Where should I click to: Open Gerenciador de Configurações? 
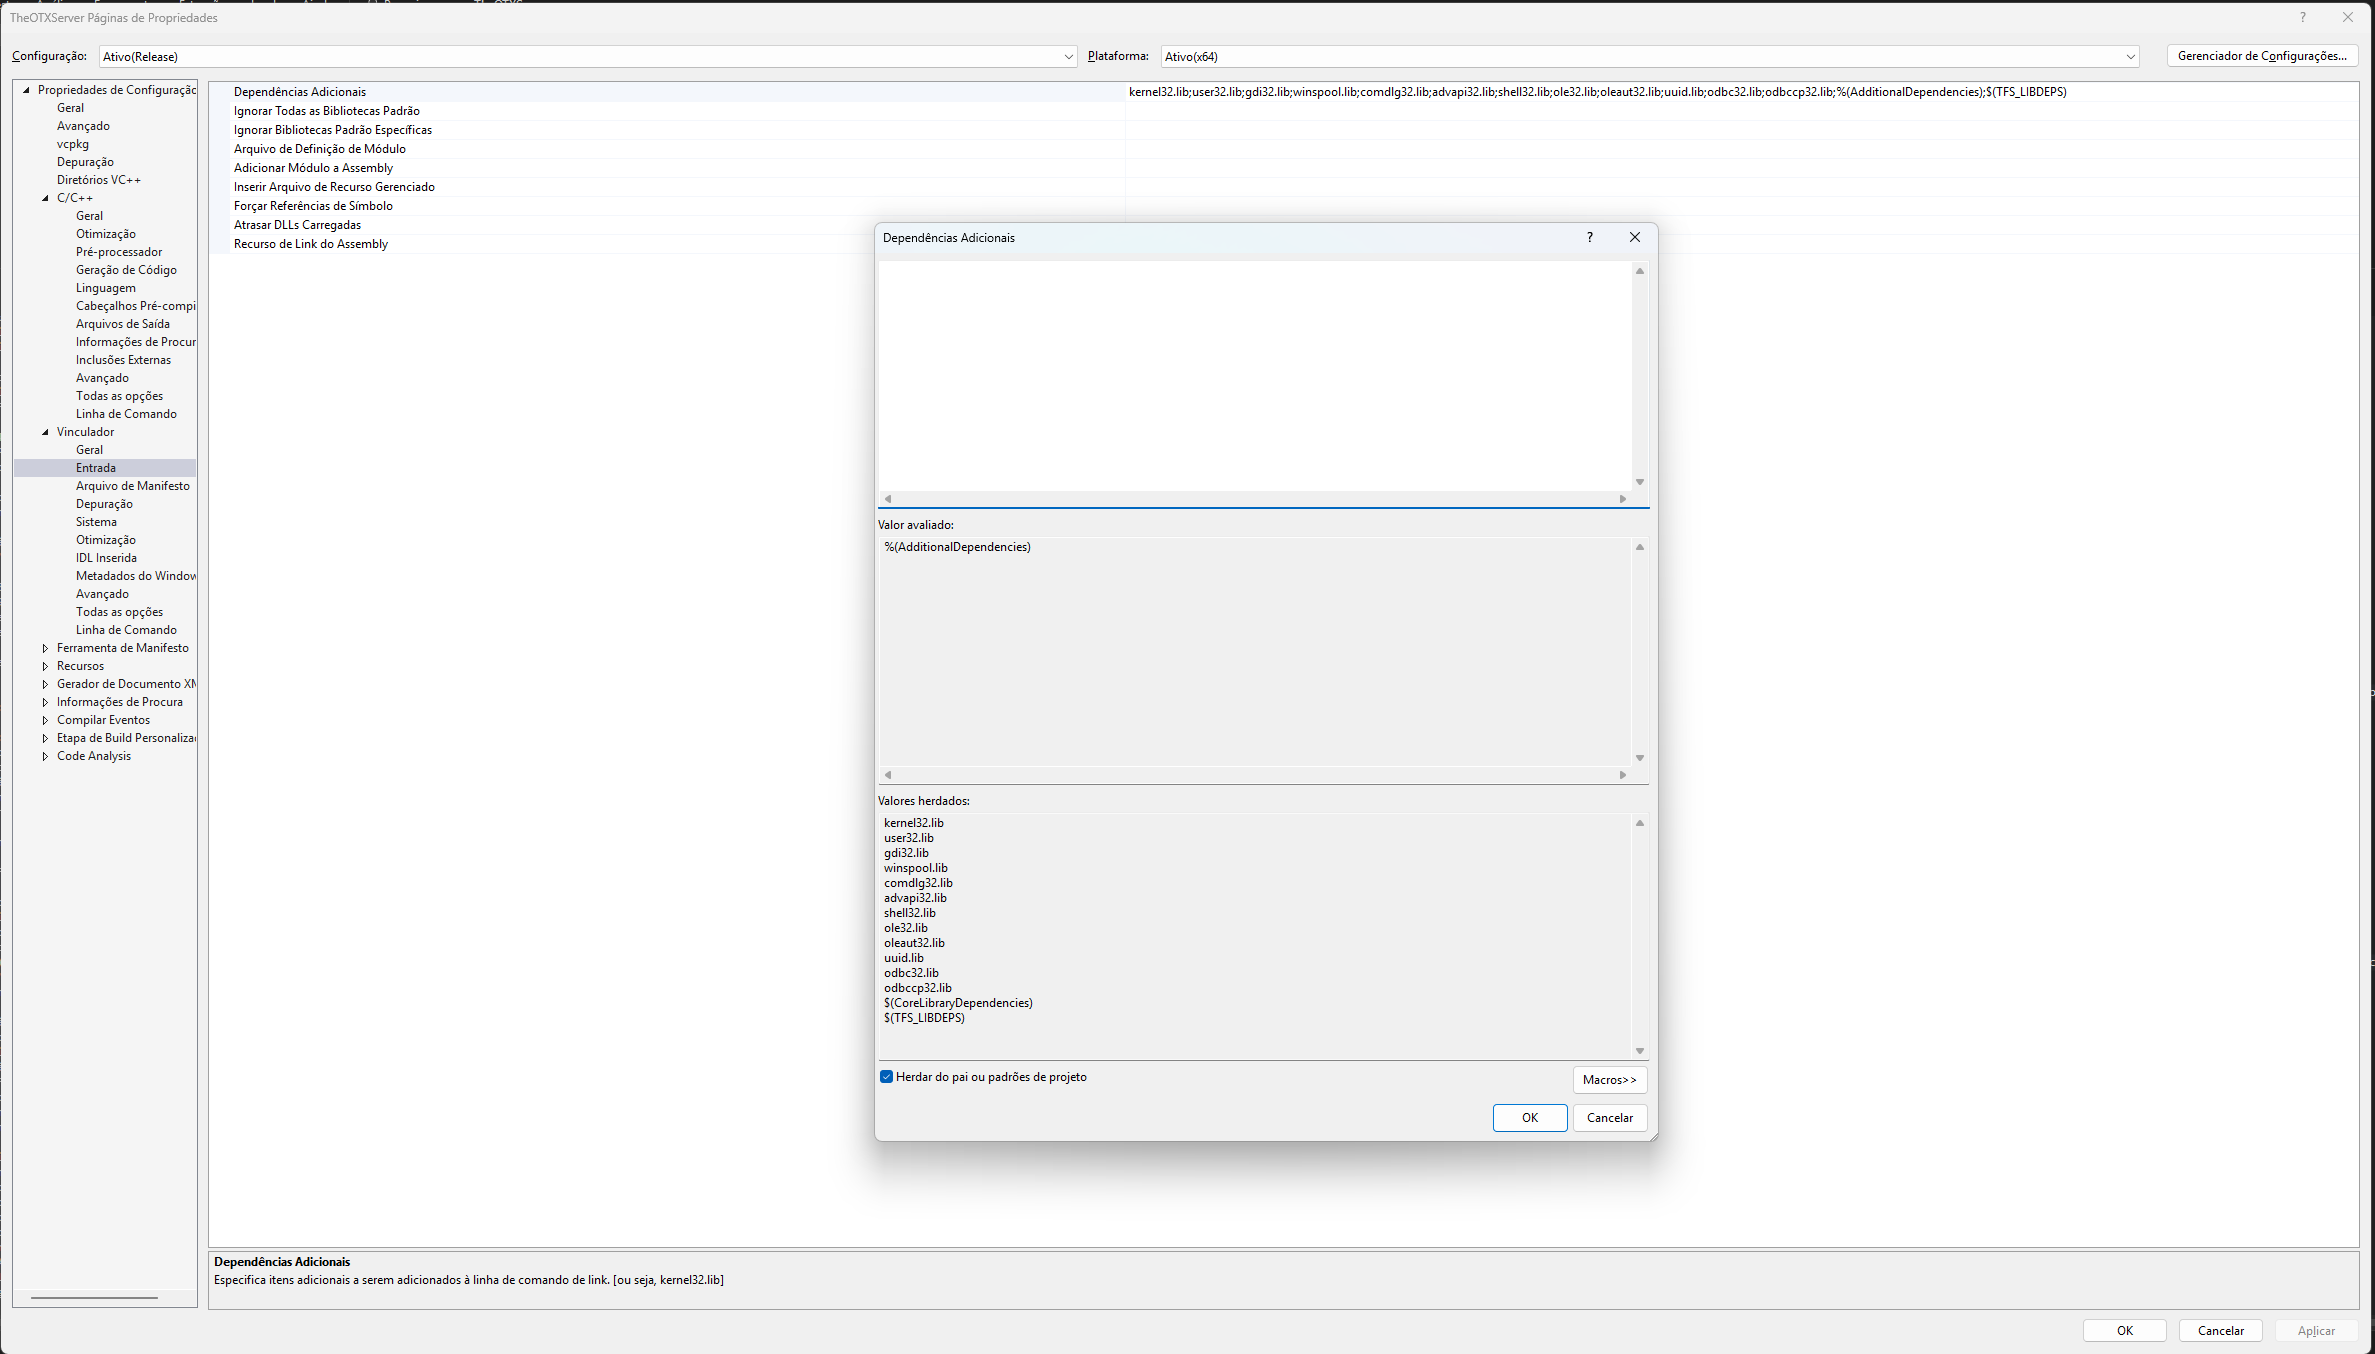2261,56
